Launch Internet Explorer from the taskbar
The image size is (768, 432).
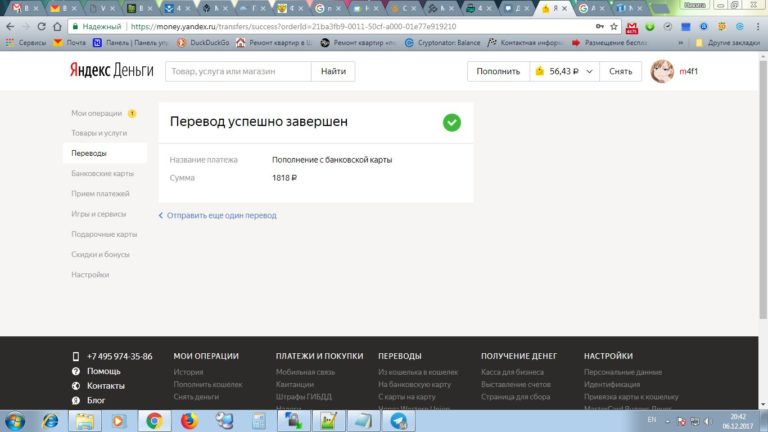[50, 421]
